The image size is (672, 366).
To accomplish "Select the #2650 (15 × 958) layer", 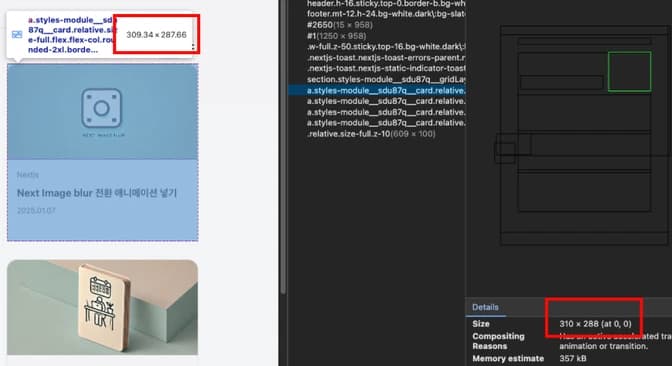I will (x=340, y=25).
